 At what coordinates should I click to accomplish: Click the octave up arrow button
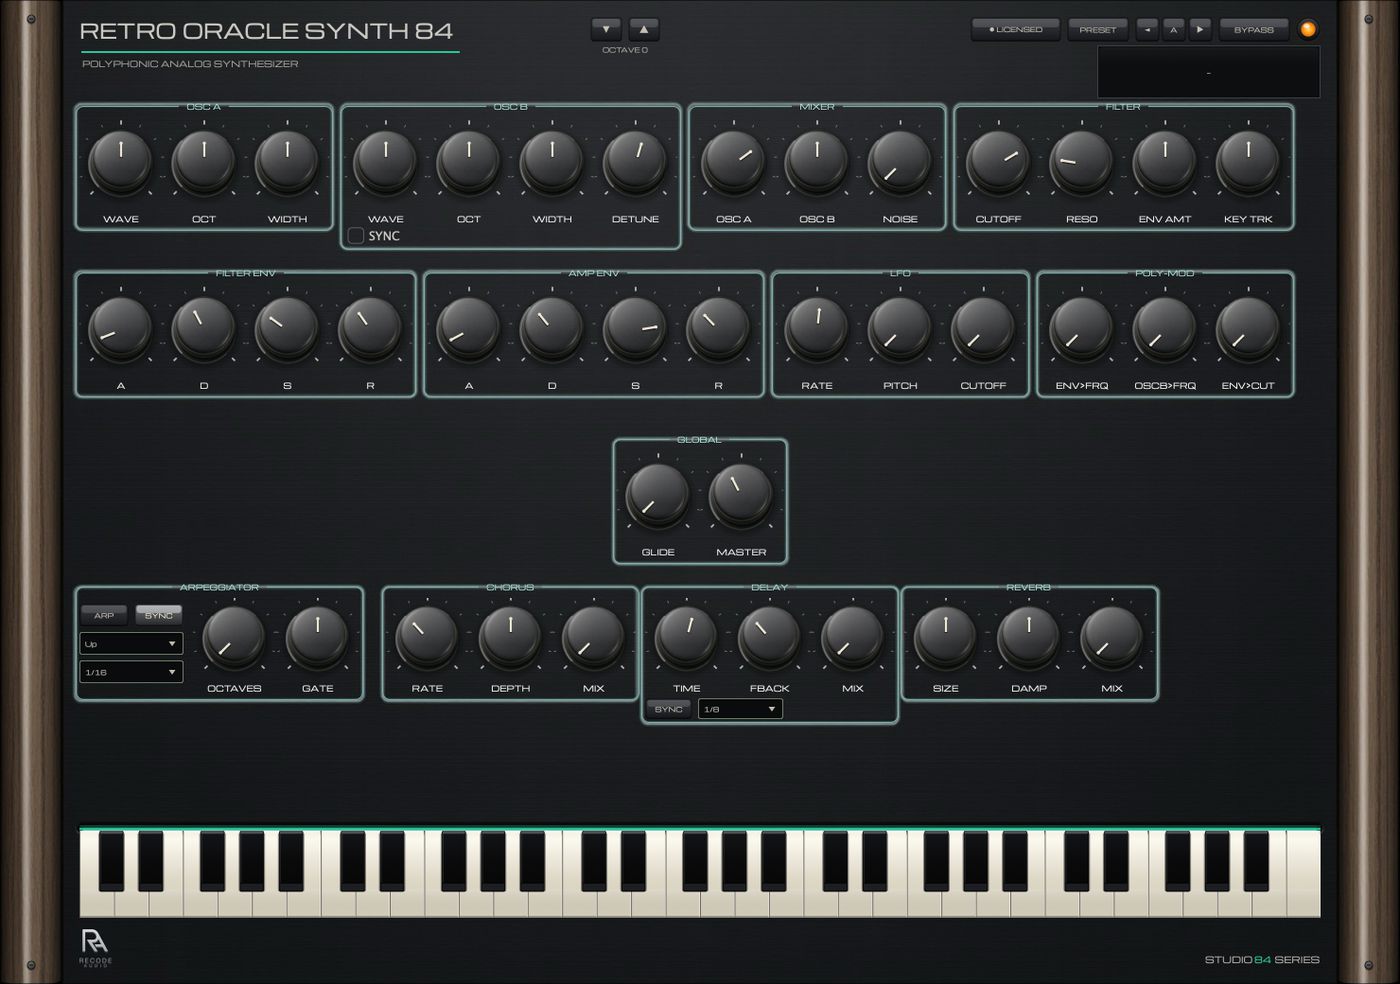click(x=643, y=29)
